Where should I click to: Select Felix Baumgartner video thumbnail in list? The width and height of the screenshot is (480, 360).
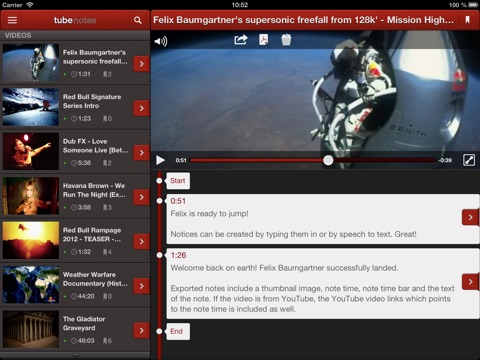(x=31, y=62)
